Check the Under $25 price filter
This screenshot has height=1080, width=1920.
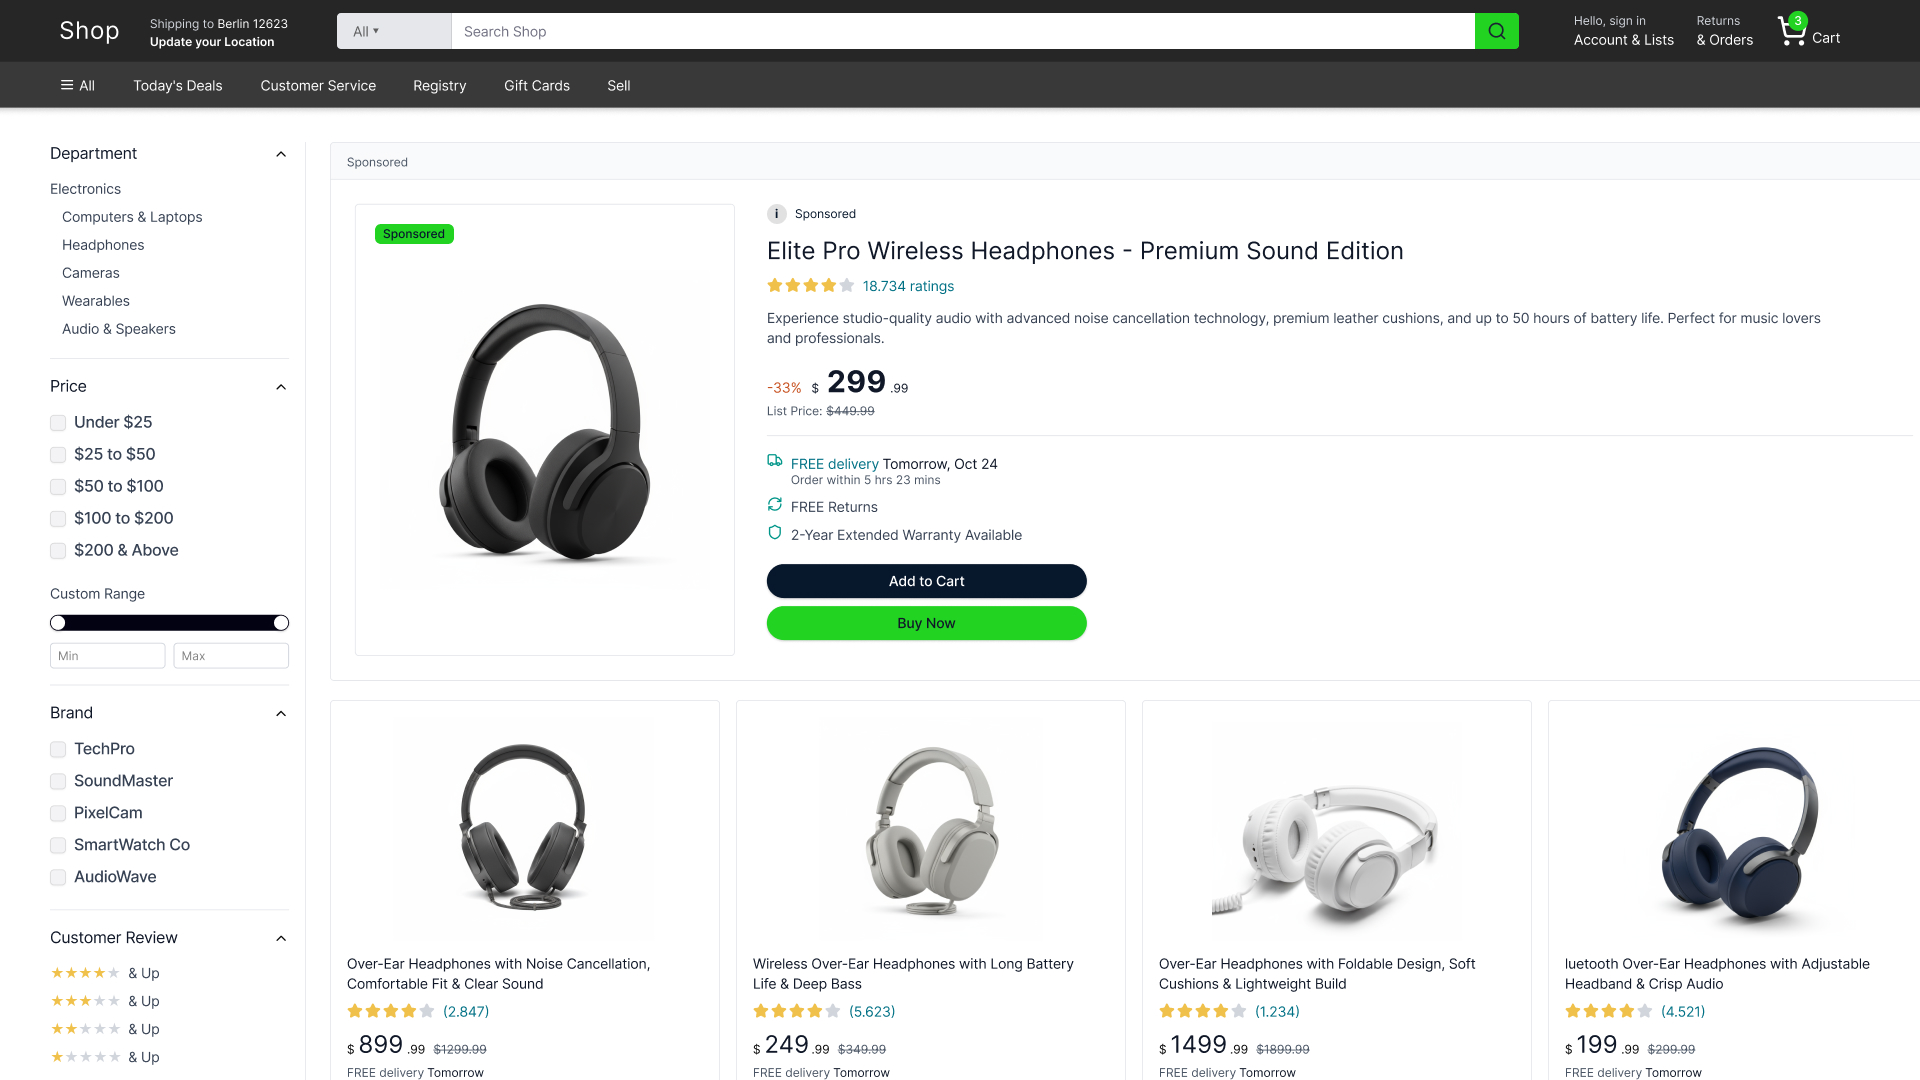coord(58,423)
